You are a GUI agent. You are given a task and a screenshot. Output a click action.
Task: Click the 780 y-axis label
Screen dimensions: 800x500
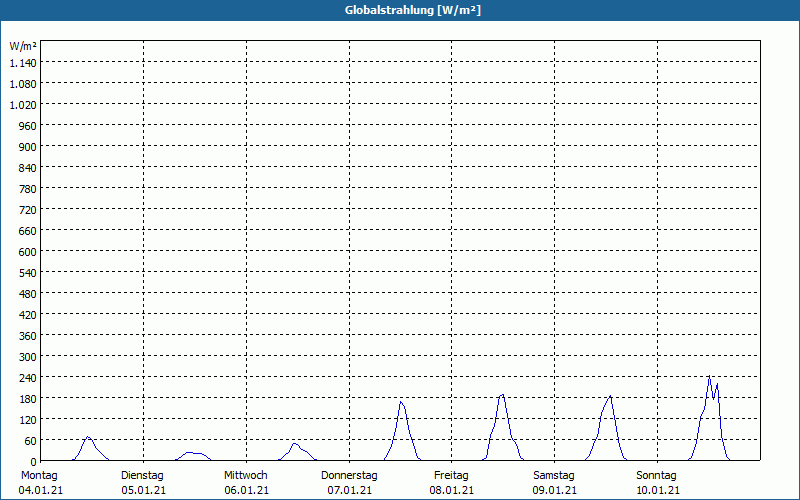click(28, 189)
